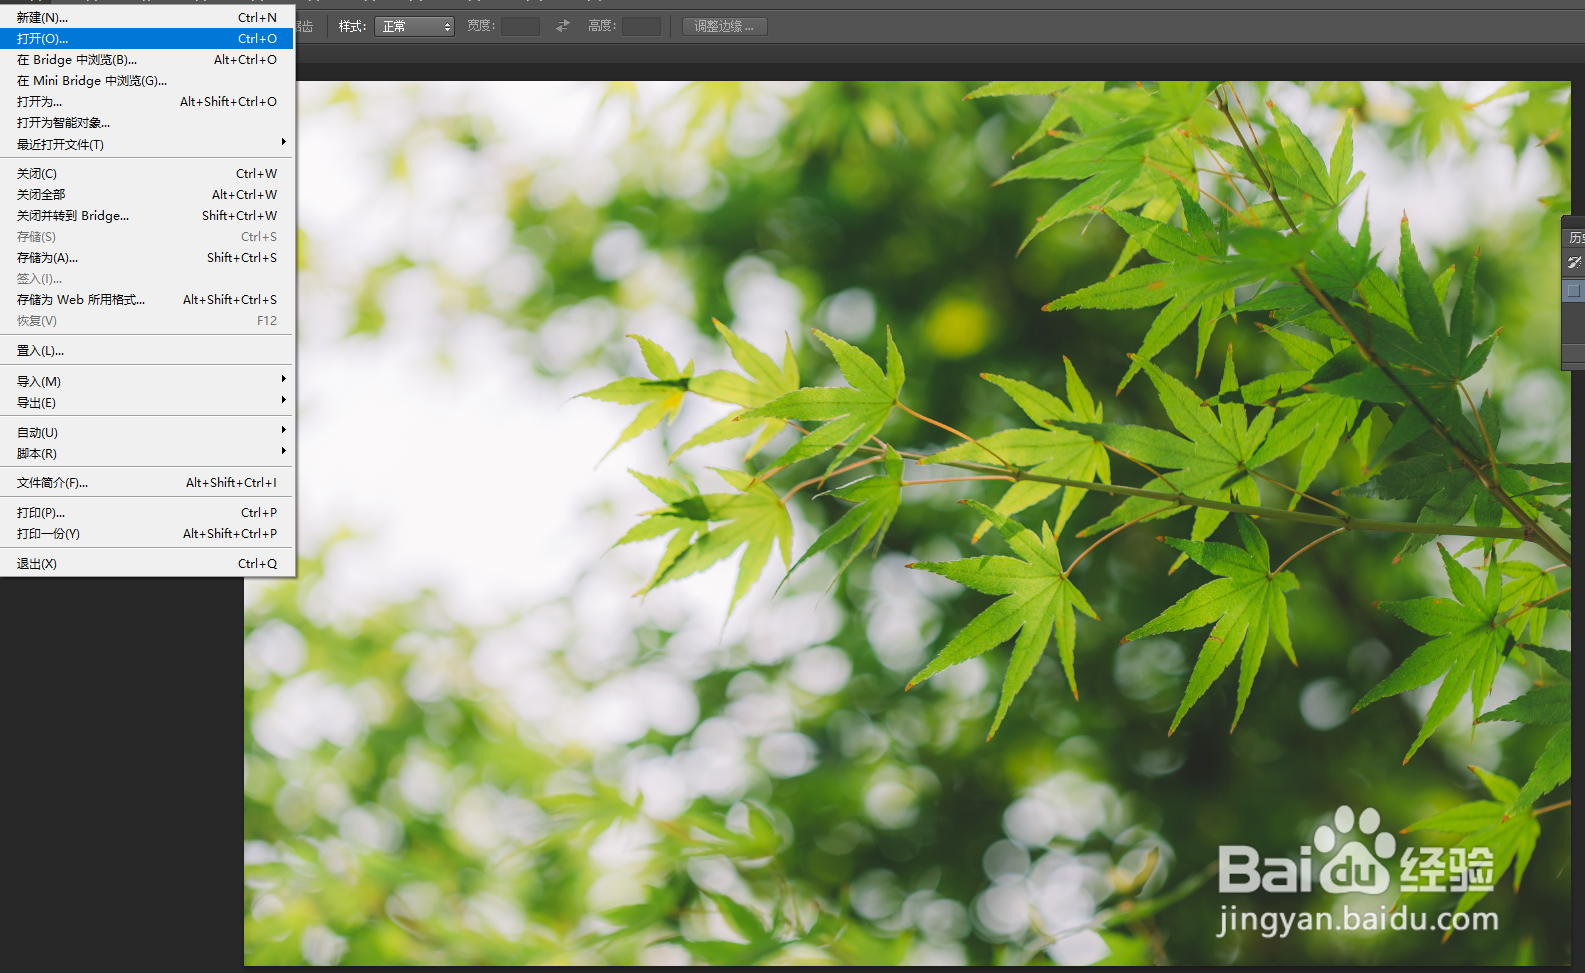This screenshot has width=1585, height=973.
Task: Expand the 导出(E) export submenu
Action: pos(147,402)
